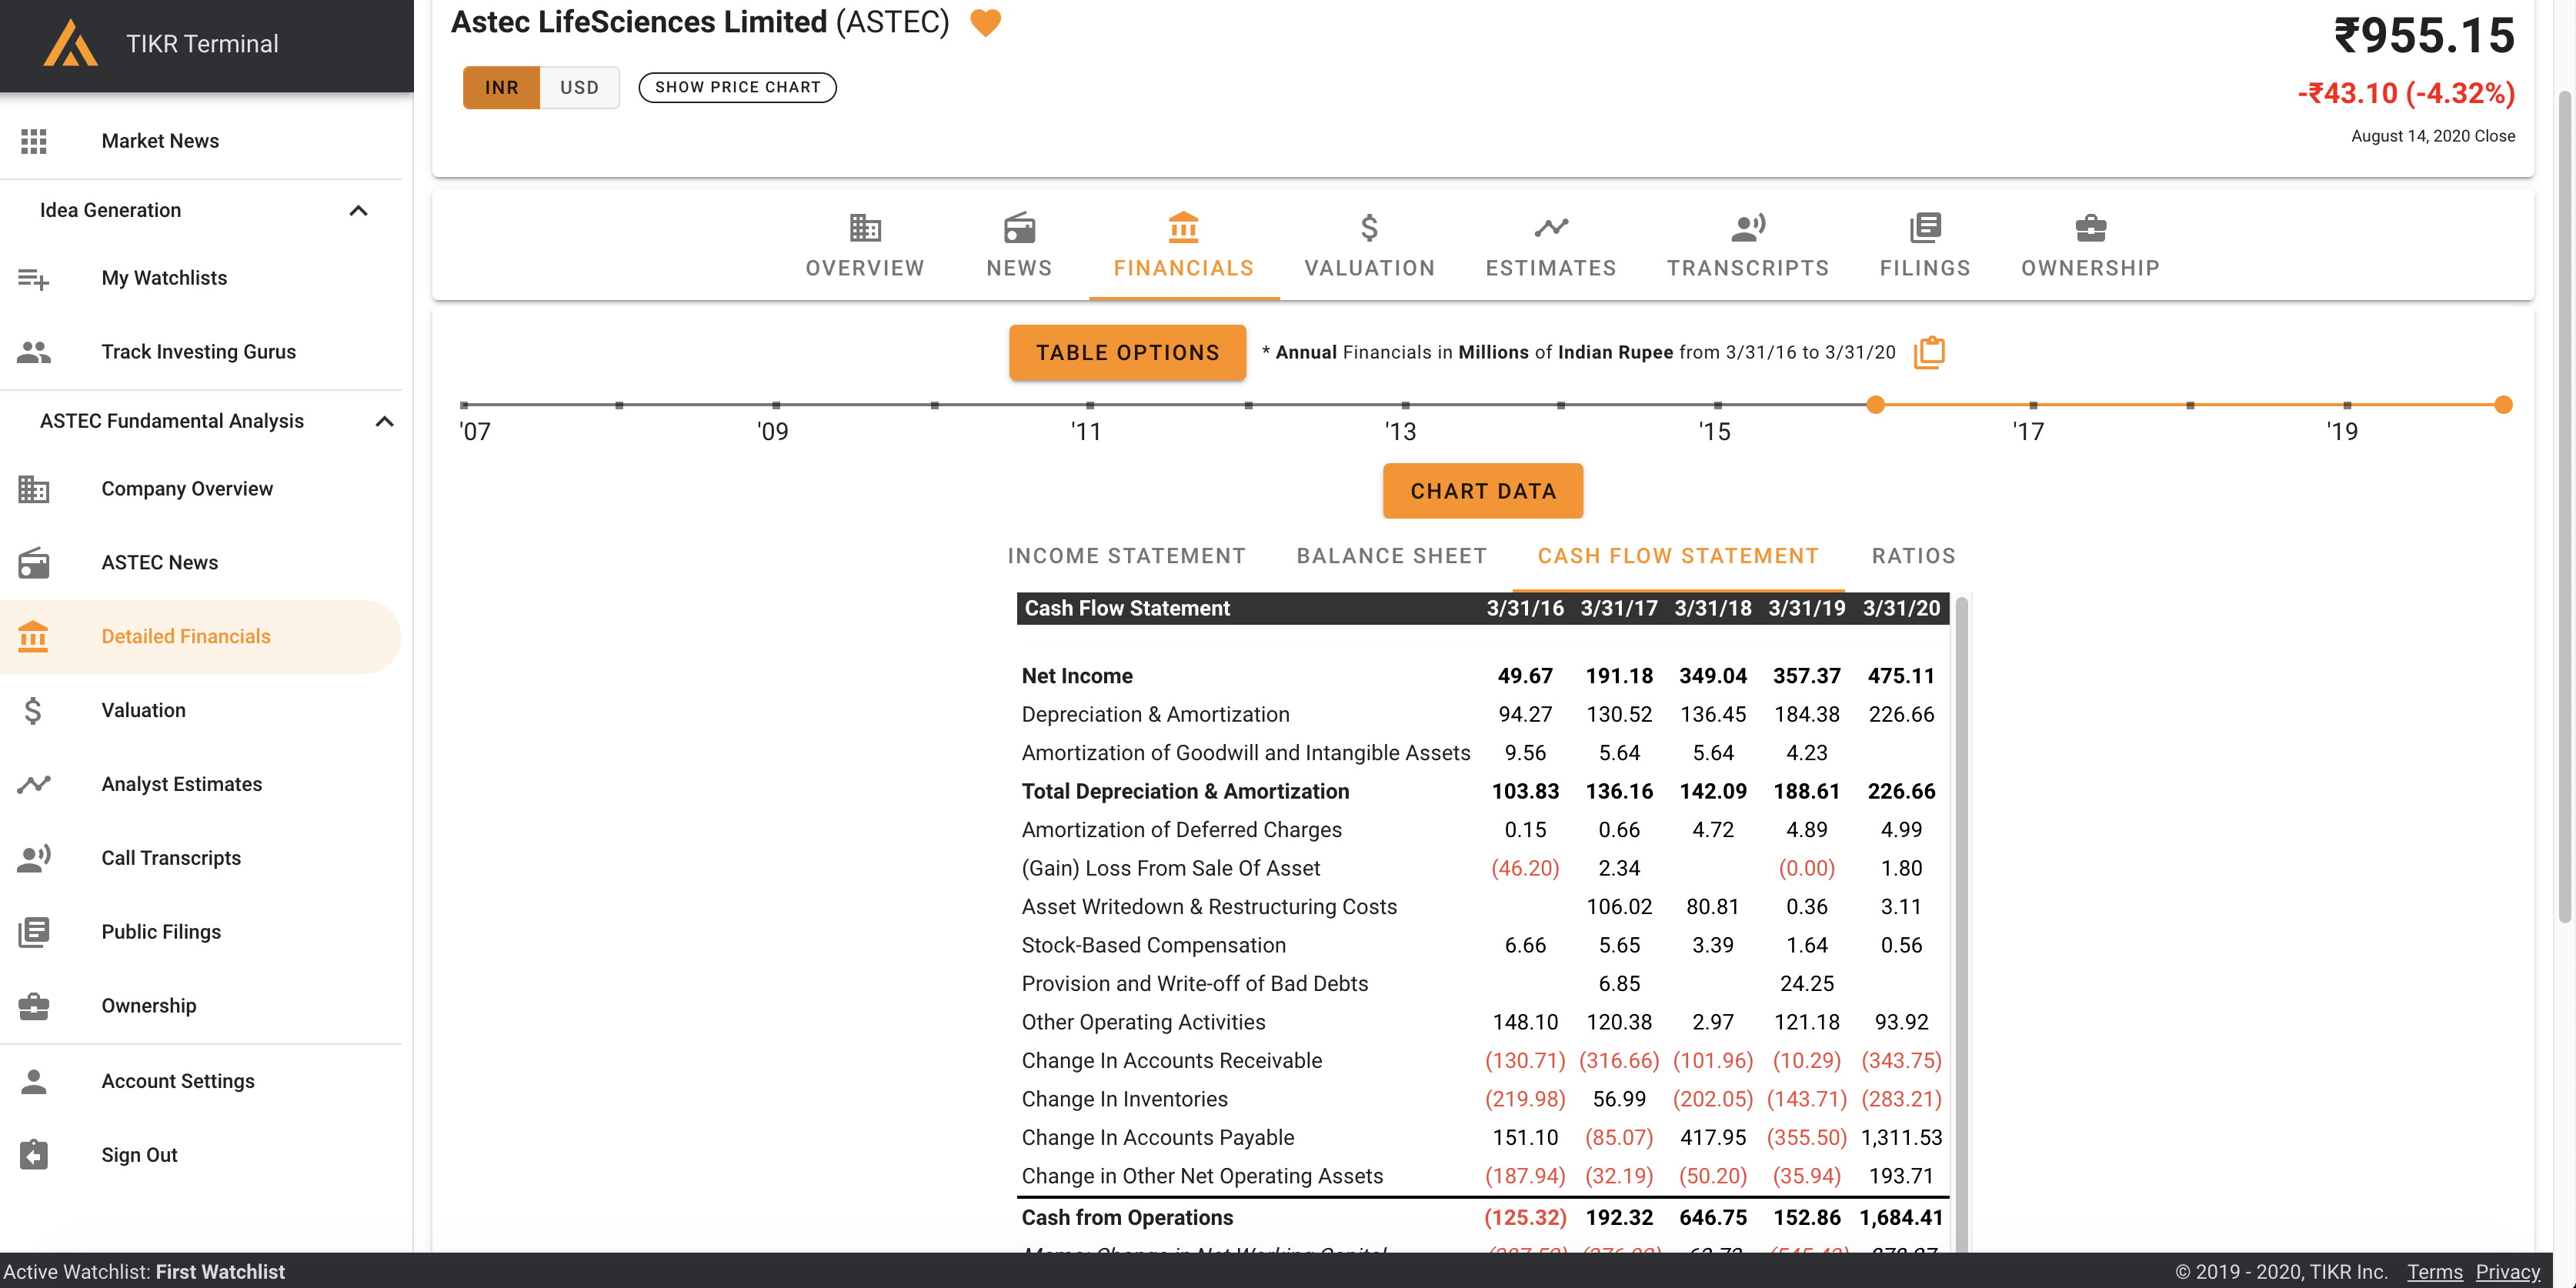2576x1288 pixels.
Task: Switch currency to USD
Action: pos(579,88)
